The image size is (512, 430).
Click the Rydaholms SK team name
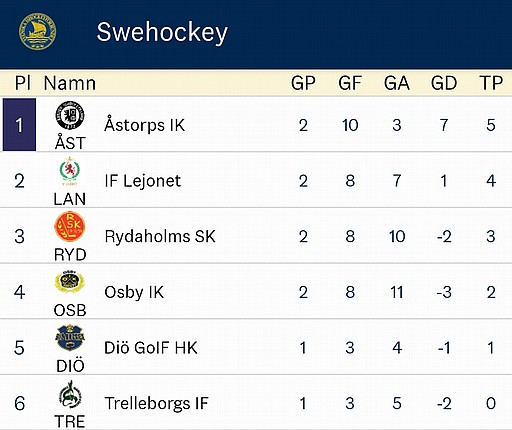coord(160,237)
